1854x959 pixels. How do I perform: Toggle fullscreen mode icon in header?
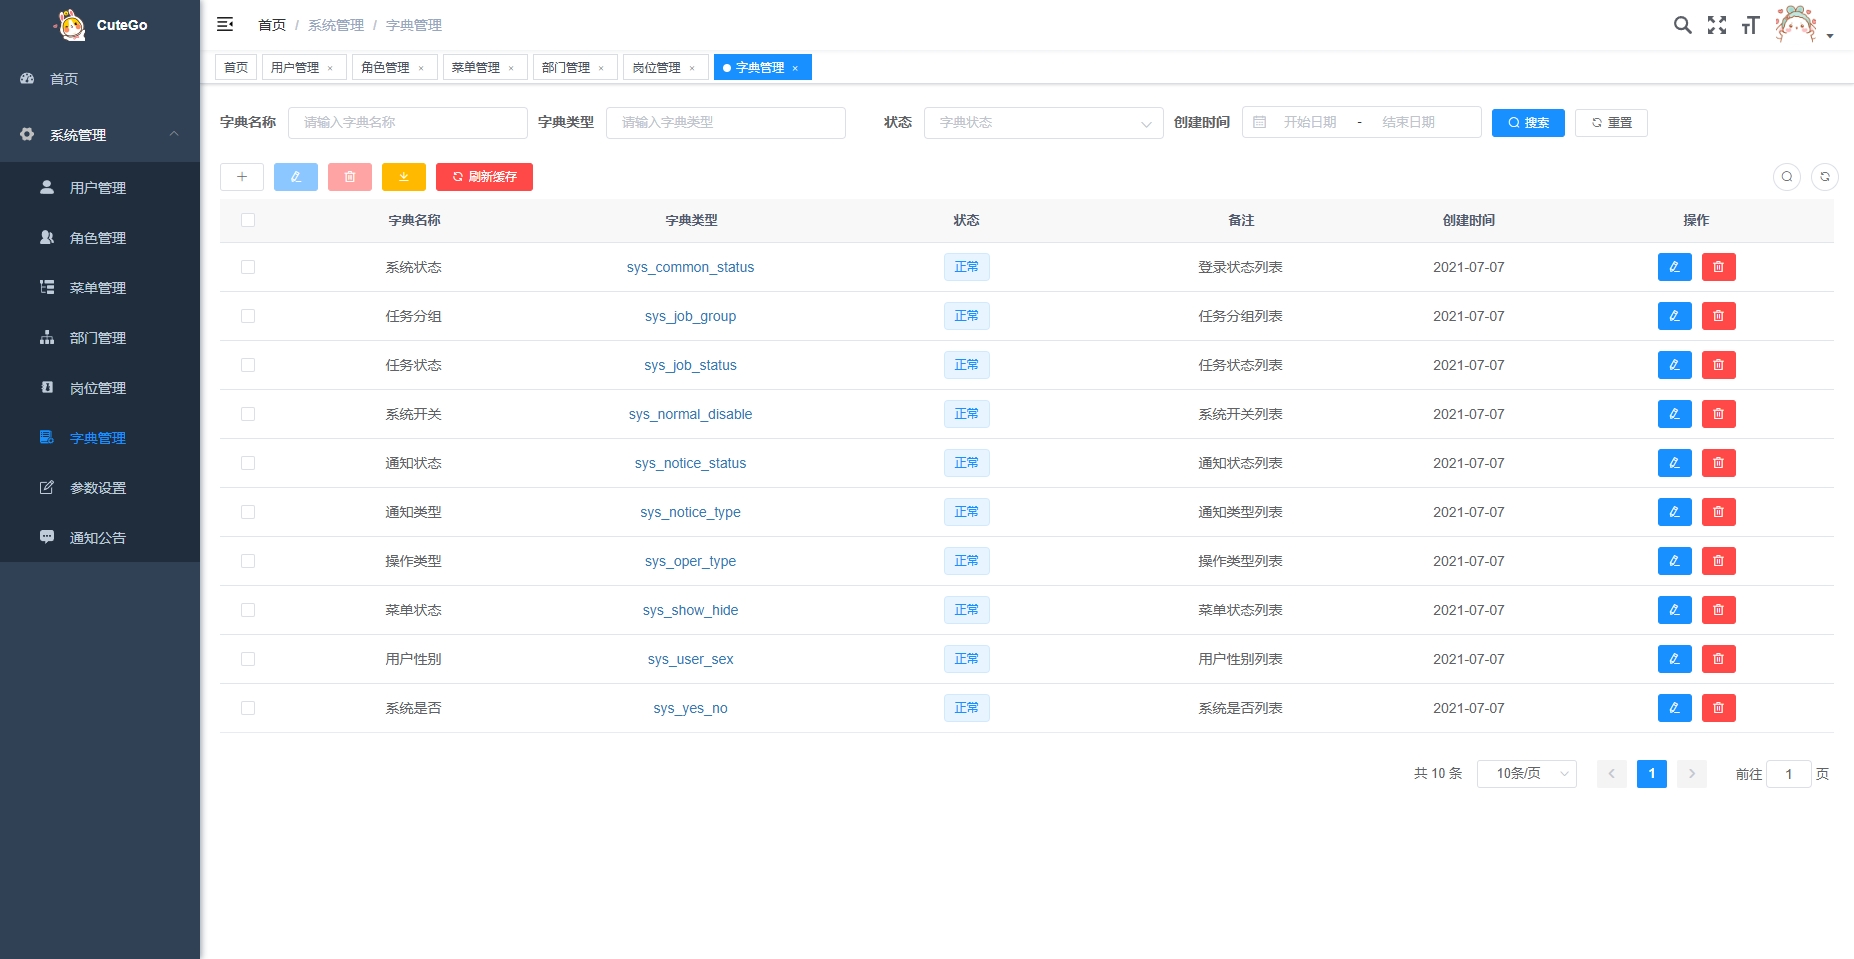(1717, 25)
